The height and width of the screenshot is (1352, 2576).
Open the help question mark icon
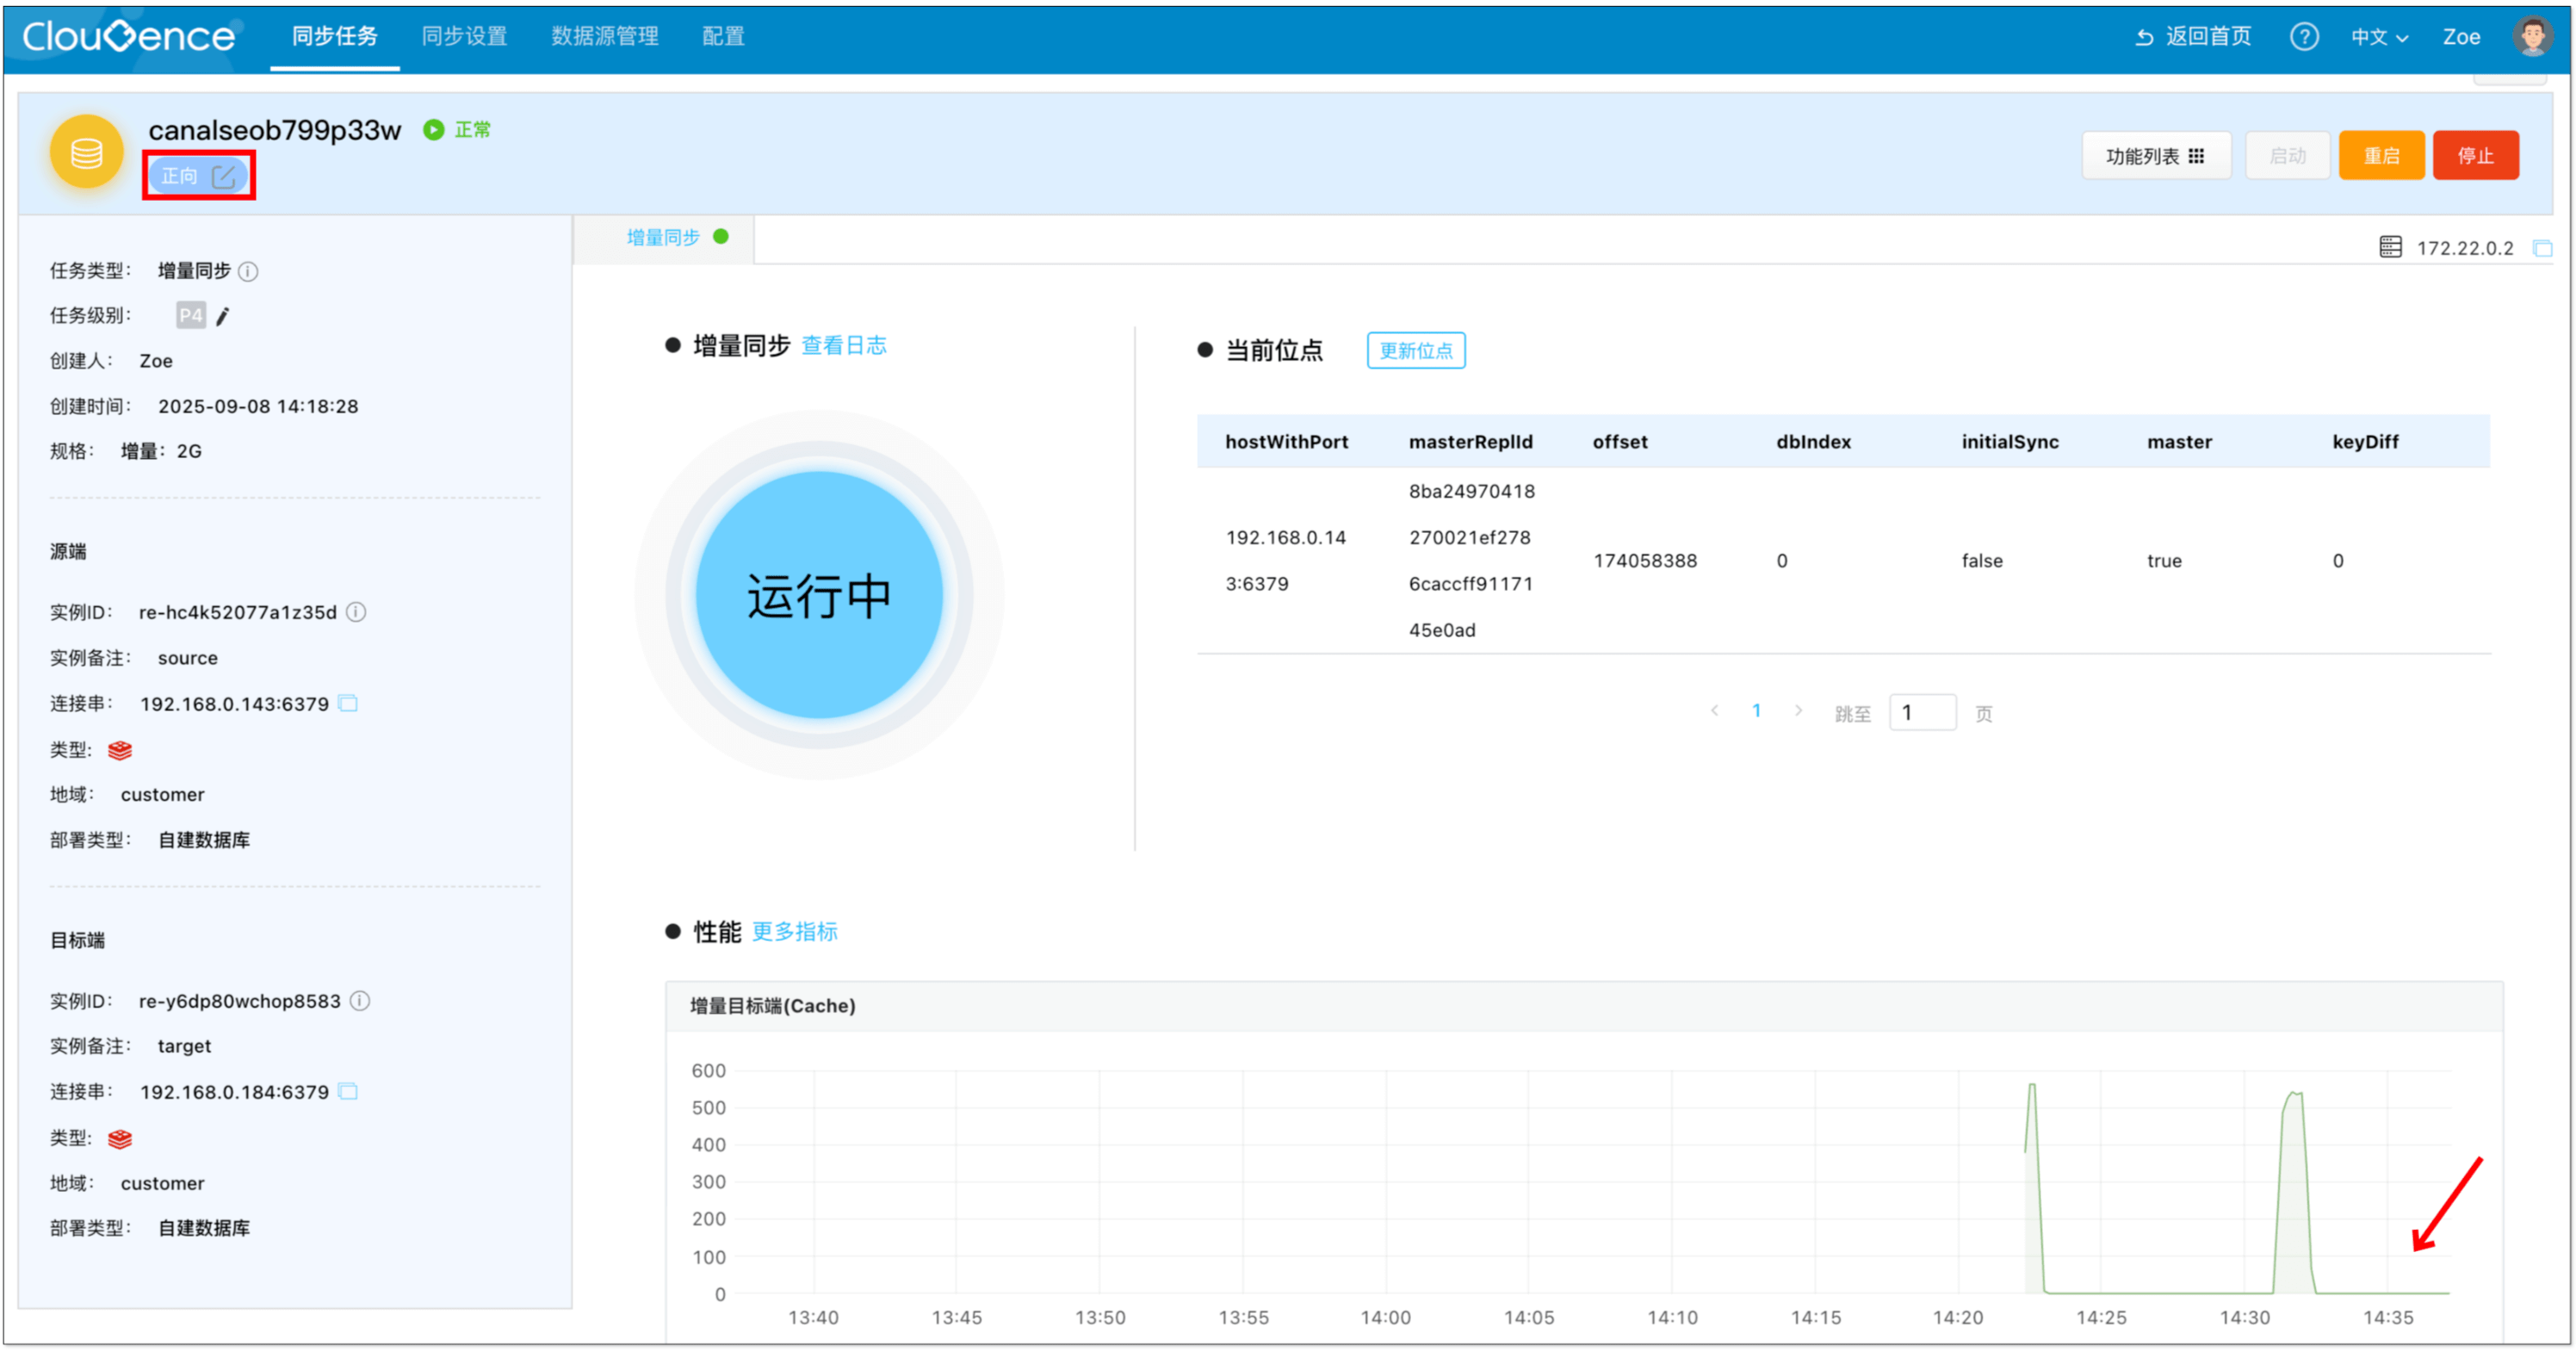click(x=2304, y=37)
